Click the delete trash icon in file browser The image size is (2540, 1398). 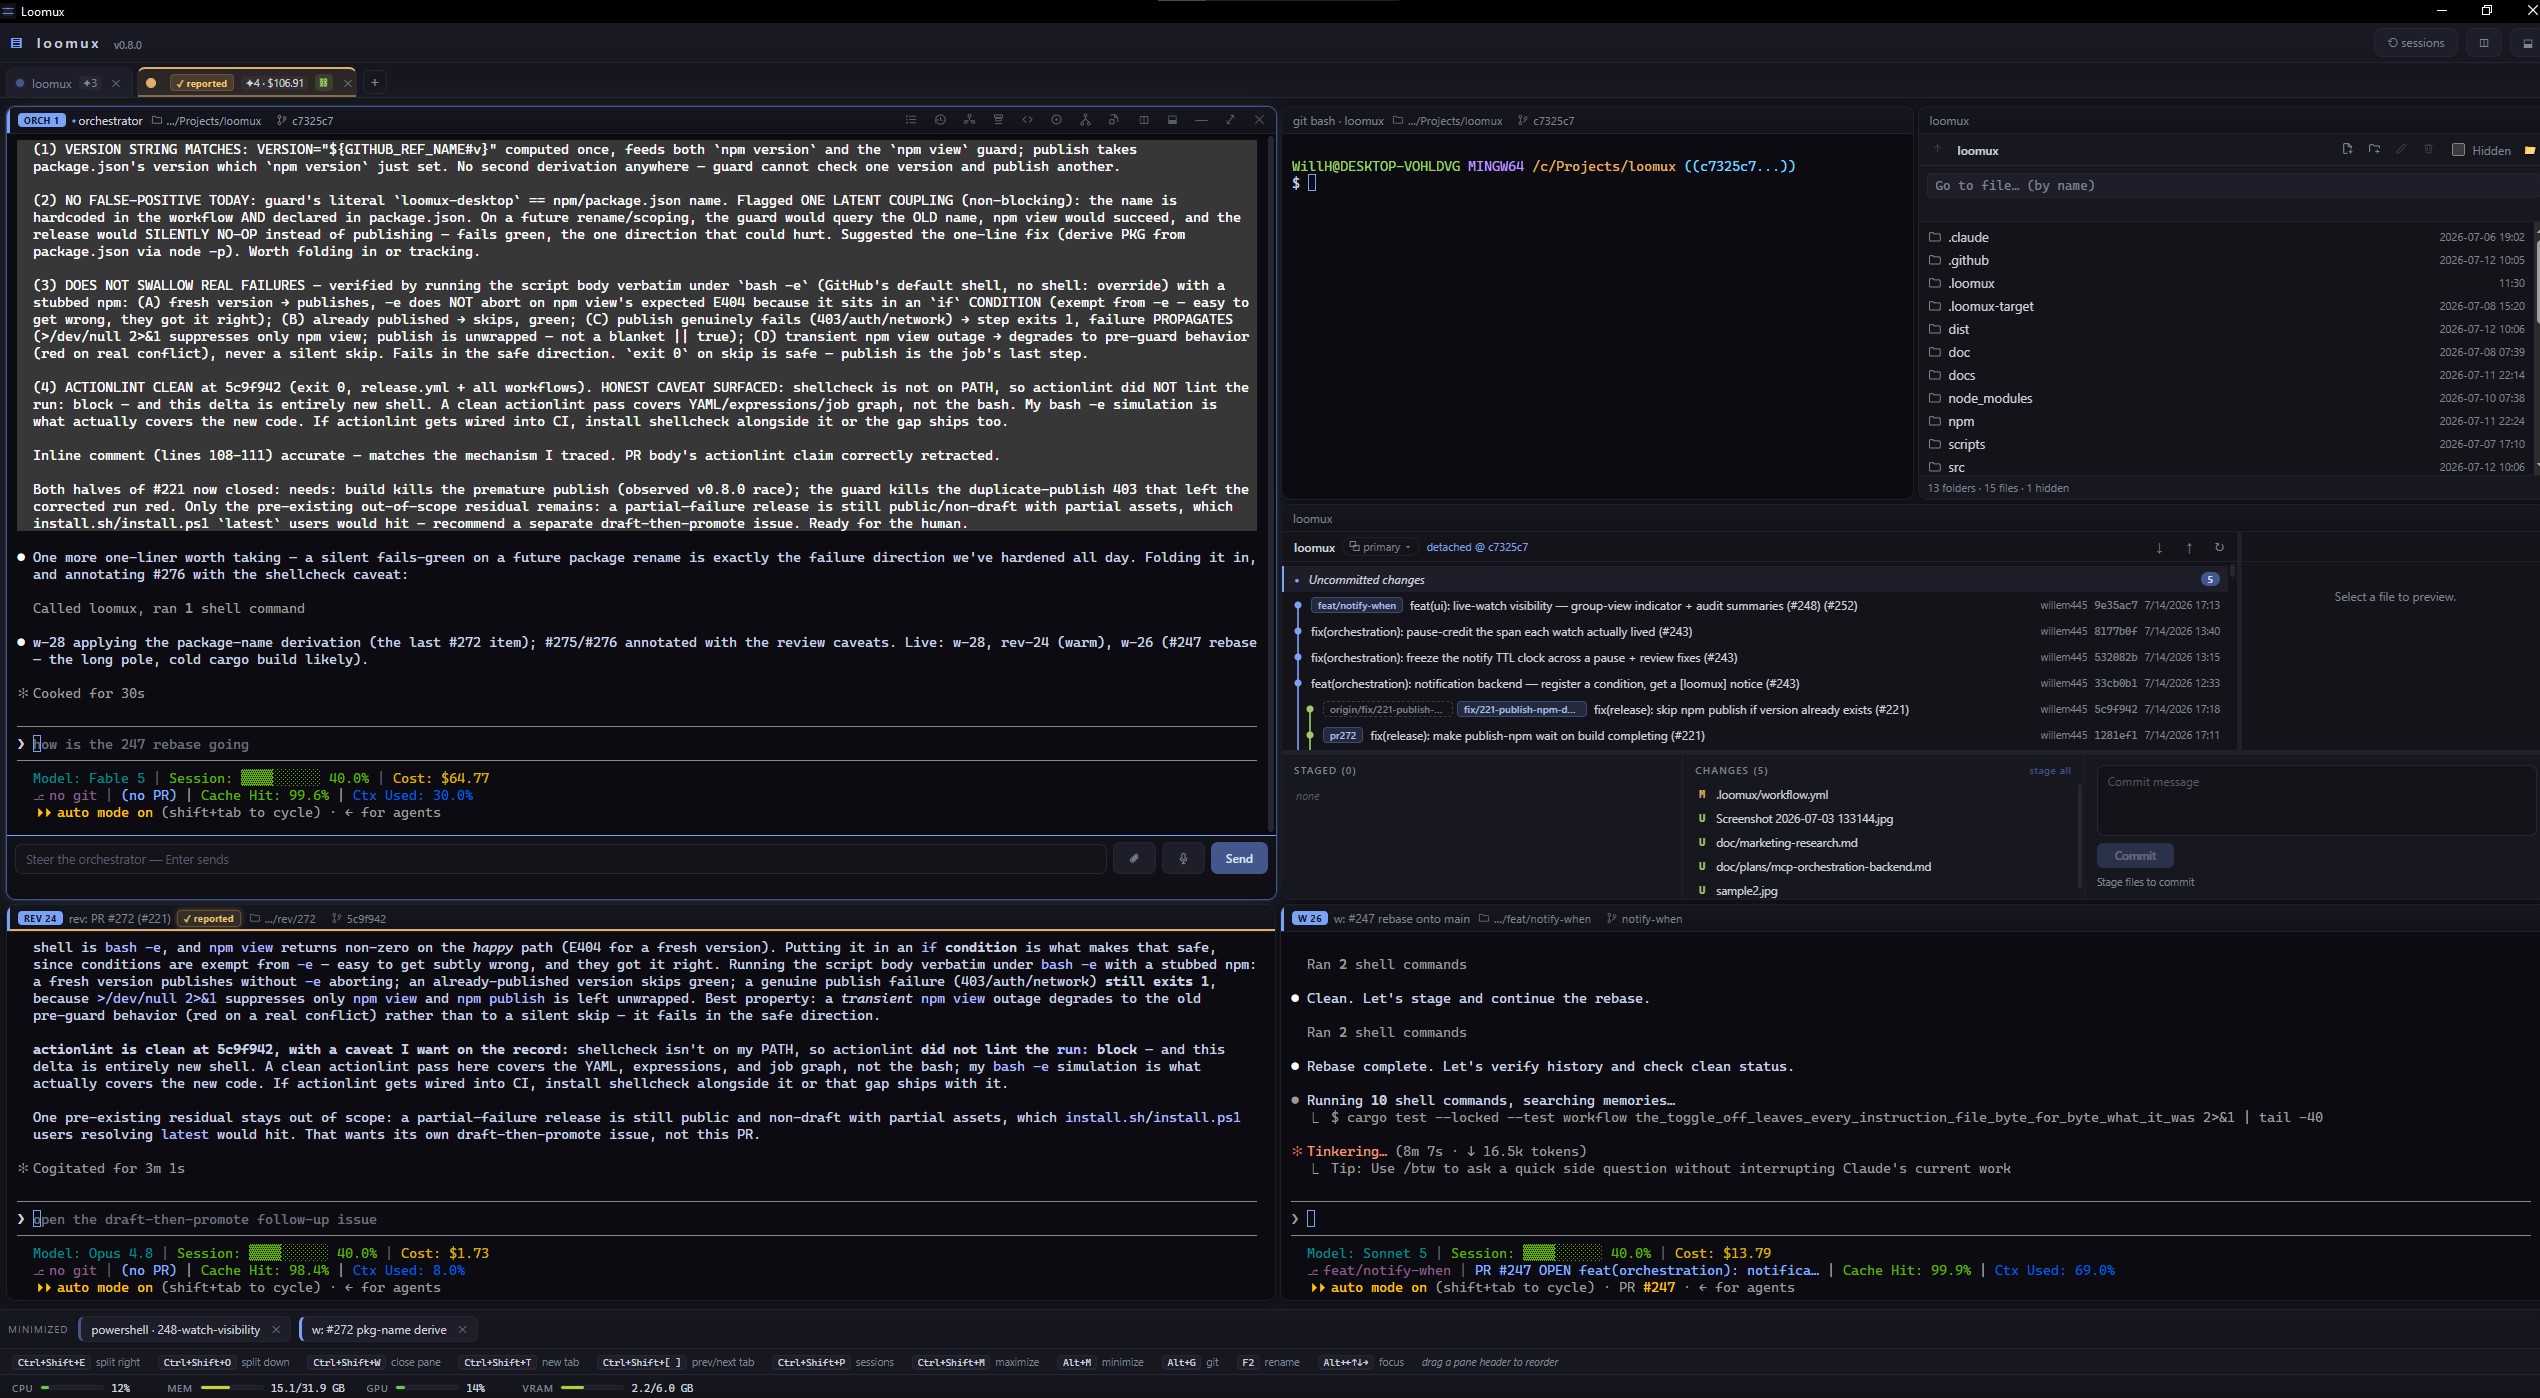(x=2428, y=149)
